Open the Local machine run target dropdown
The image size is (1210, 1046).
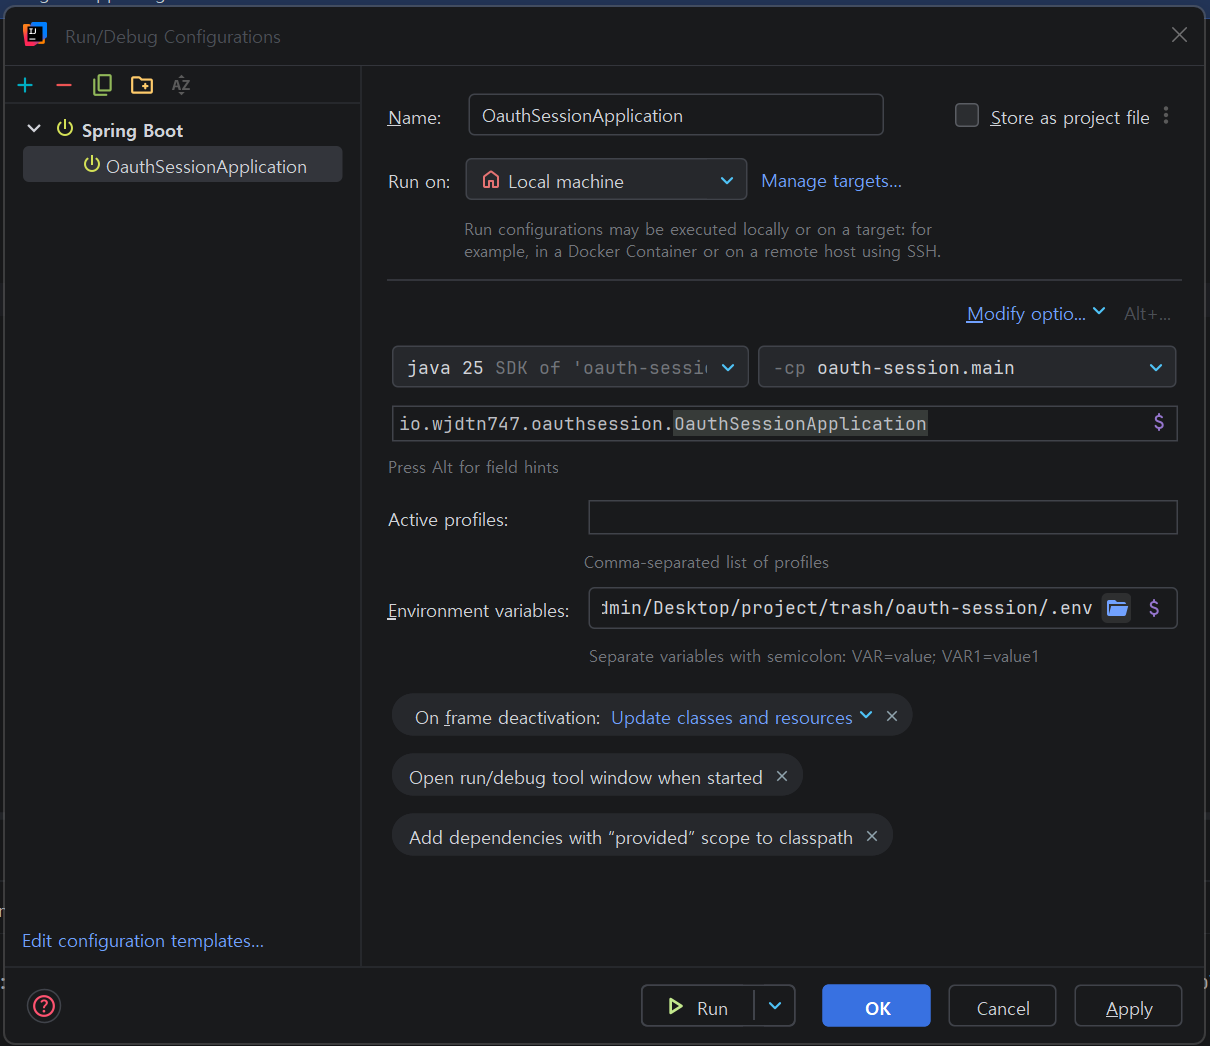click(606, 180)
